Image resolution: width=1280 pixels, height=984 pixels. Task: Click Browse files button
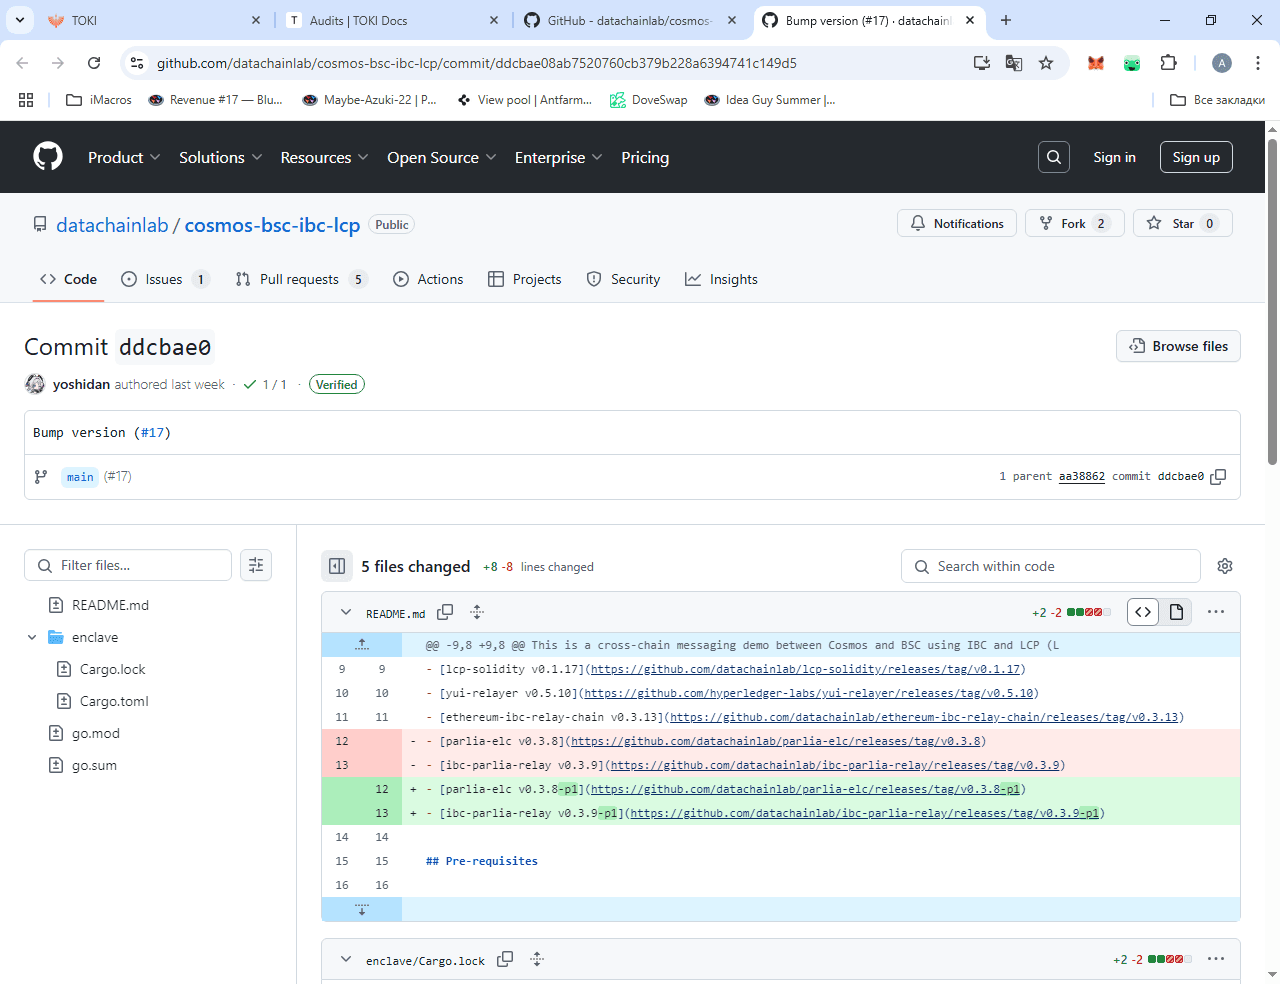[x=1178, y=346]
